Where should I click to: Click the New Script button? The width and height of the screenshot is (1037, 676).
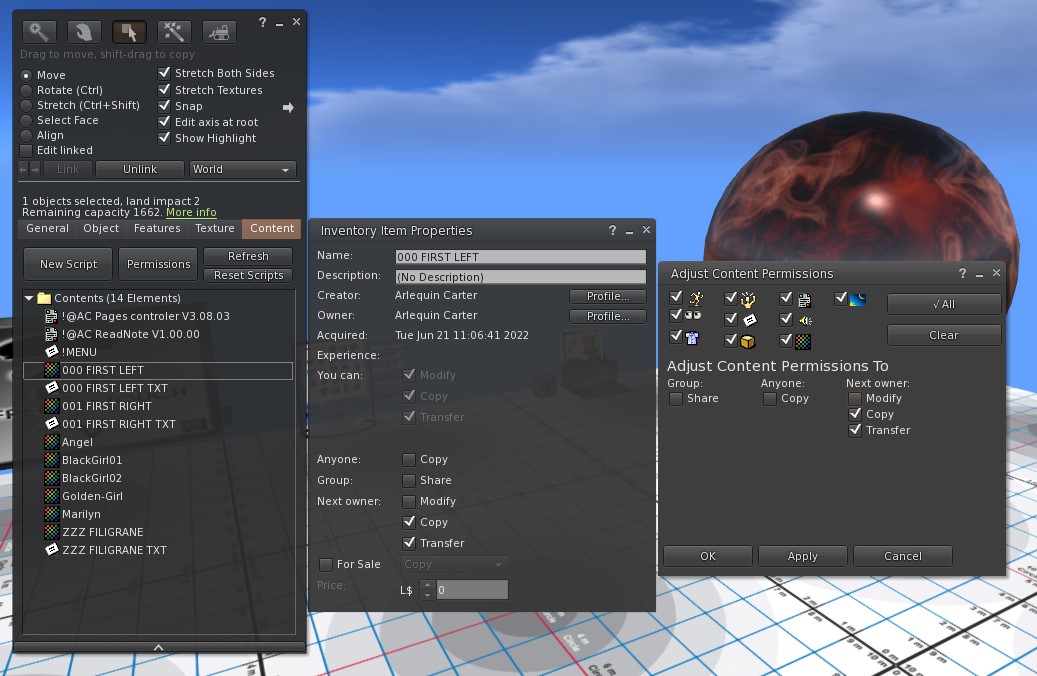[68, 265]
